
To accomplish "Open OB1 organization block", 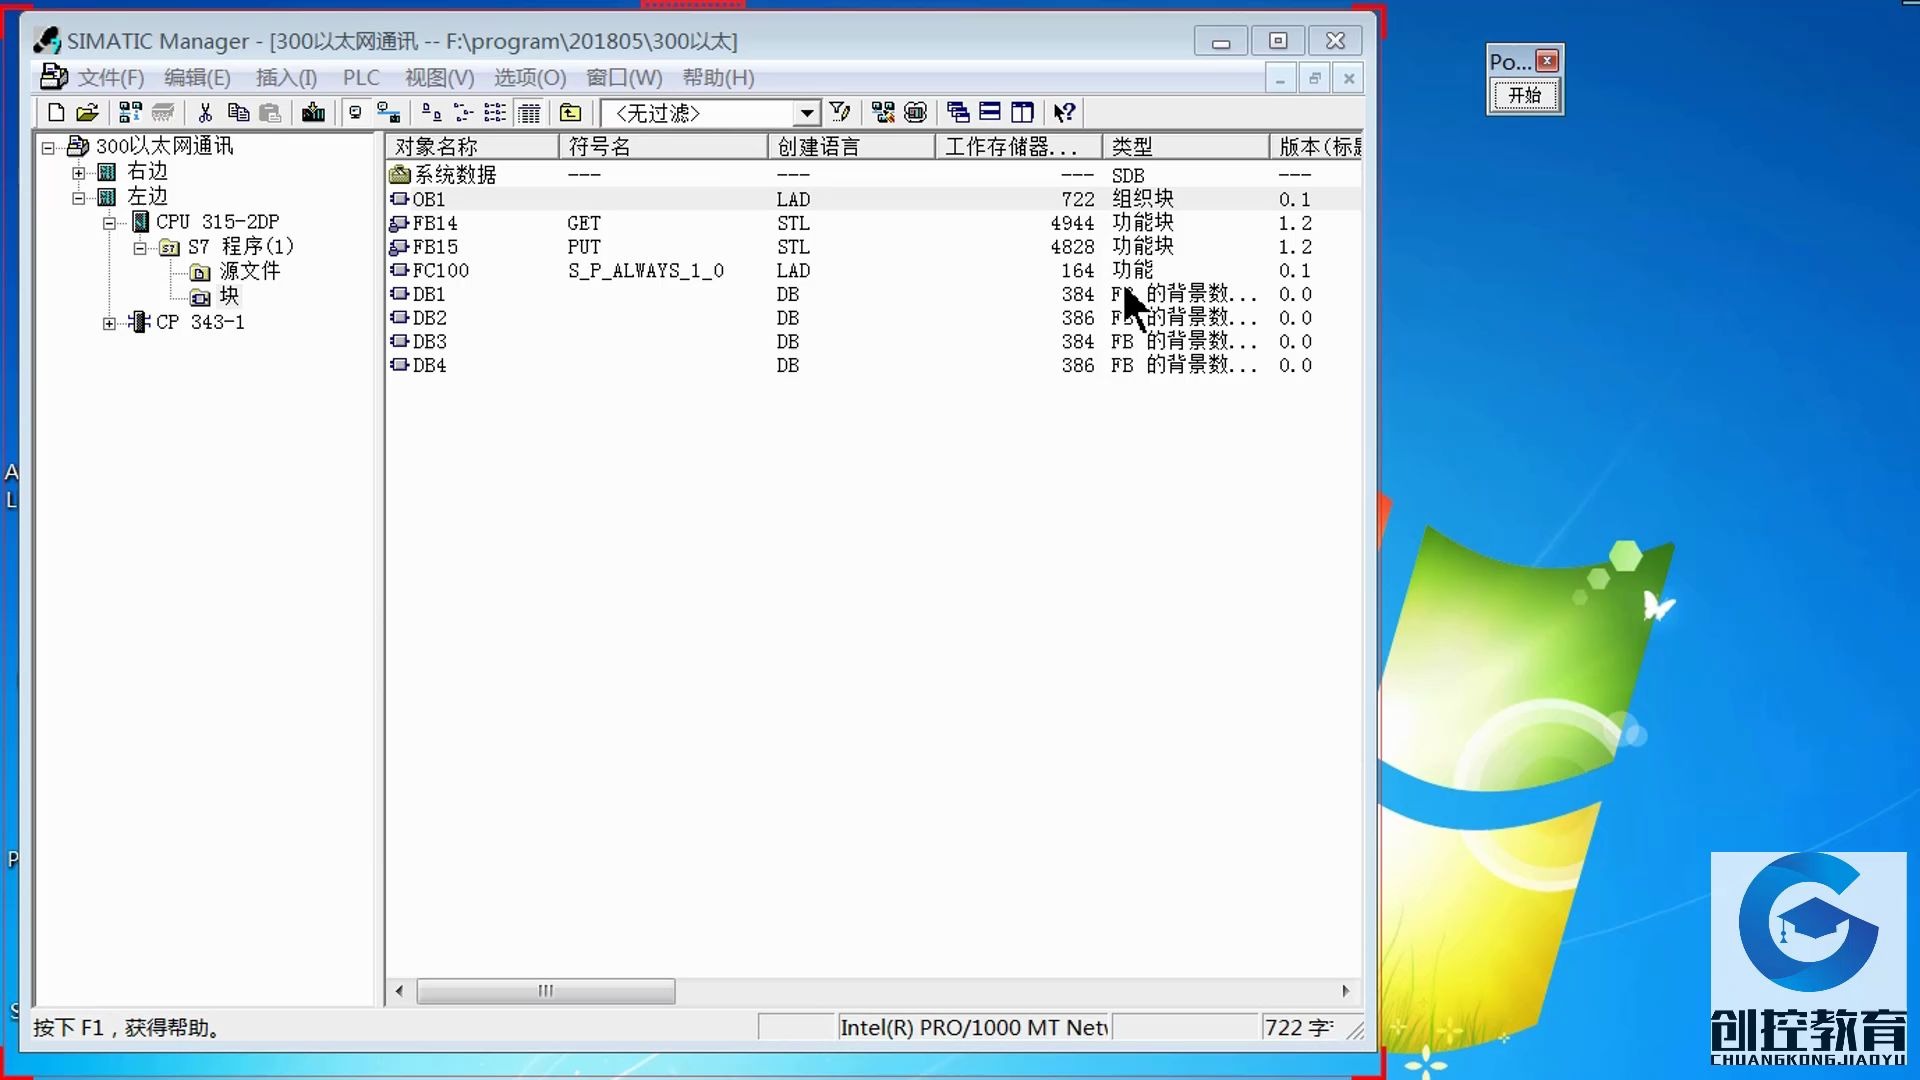I will coord(430,199).
